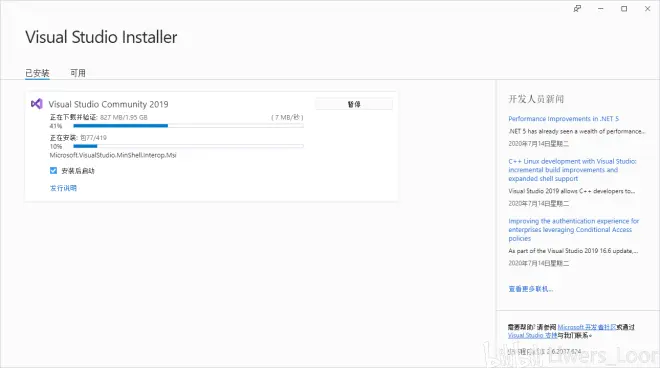
Task: Open the Improving the authentication experience article
Action: pos(573,229)
